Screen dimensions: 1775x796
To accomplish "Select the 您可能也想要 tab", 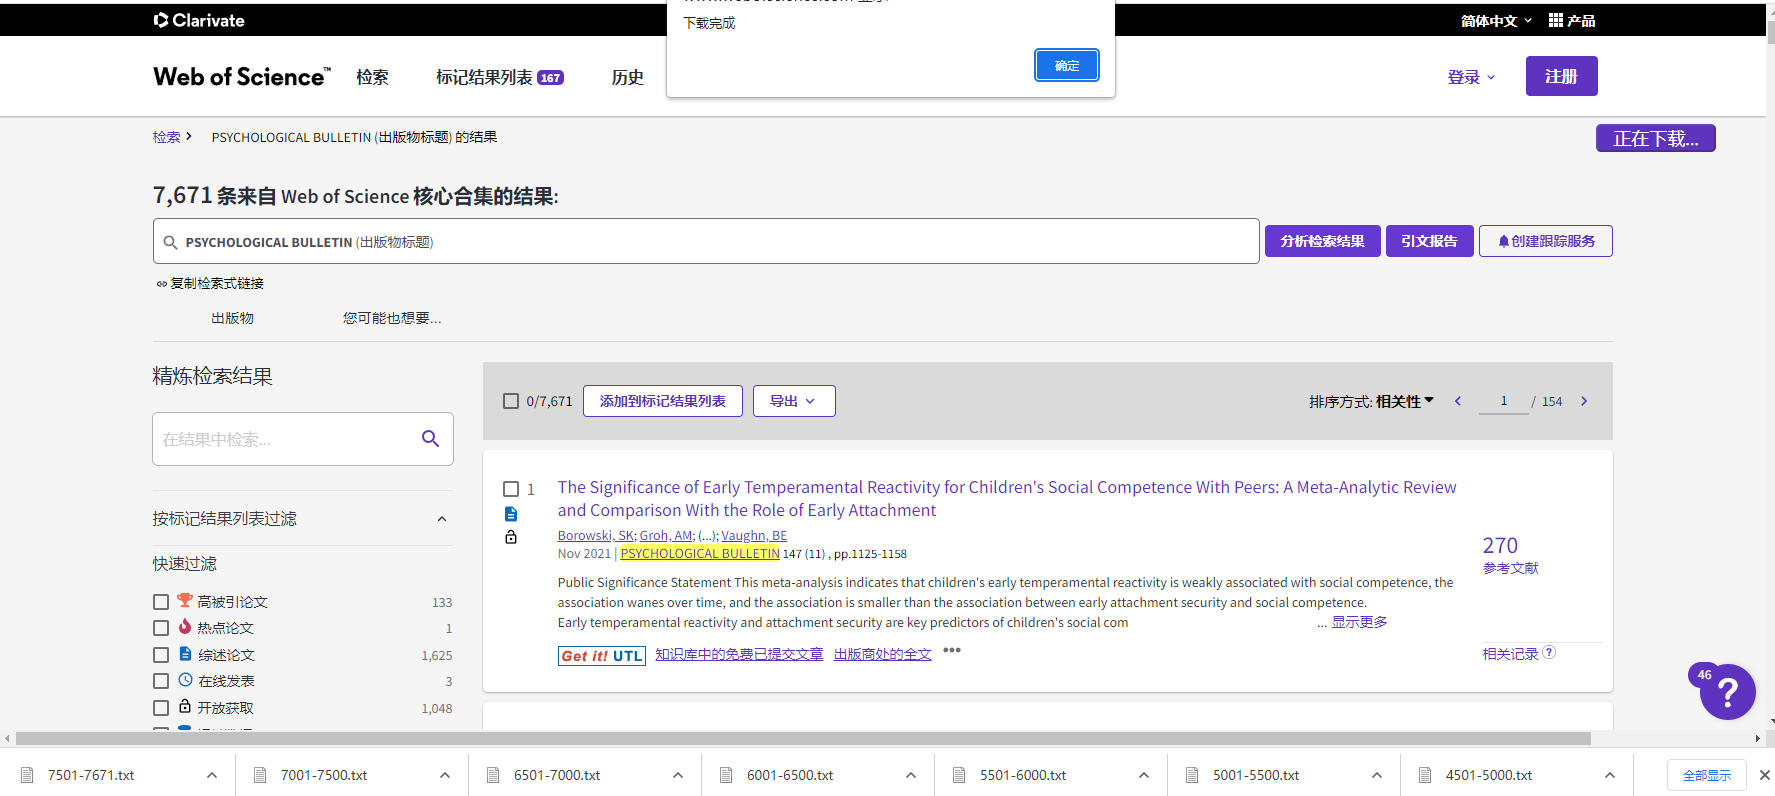I will (x=392, y=318).
